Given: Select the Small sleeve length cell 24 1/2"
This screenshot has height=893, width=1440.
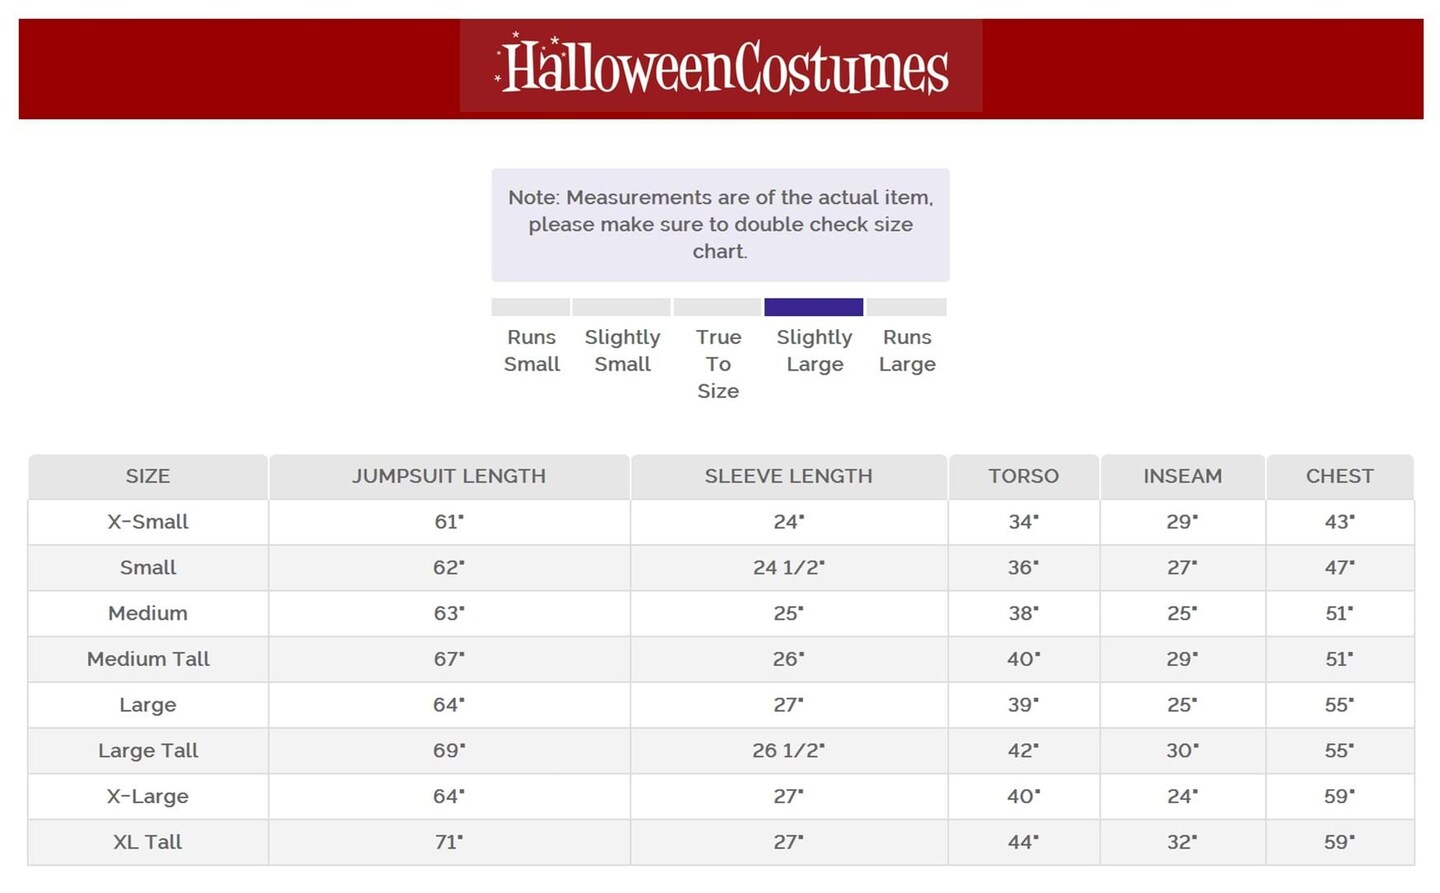Looking at the screenshot, I should 788,568.
